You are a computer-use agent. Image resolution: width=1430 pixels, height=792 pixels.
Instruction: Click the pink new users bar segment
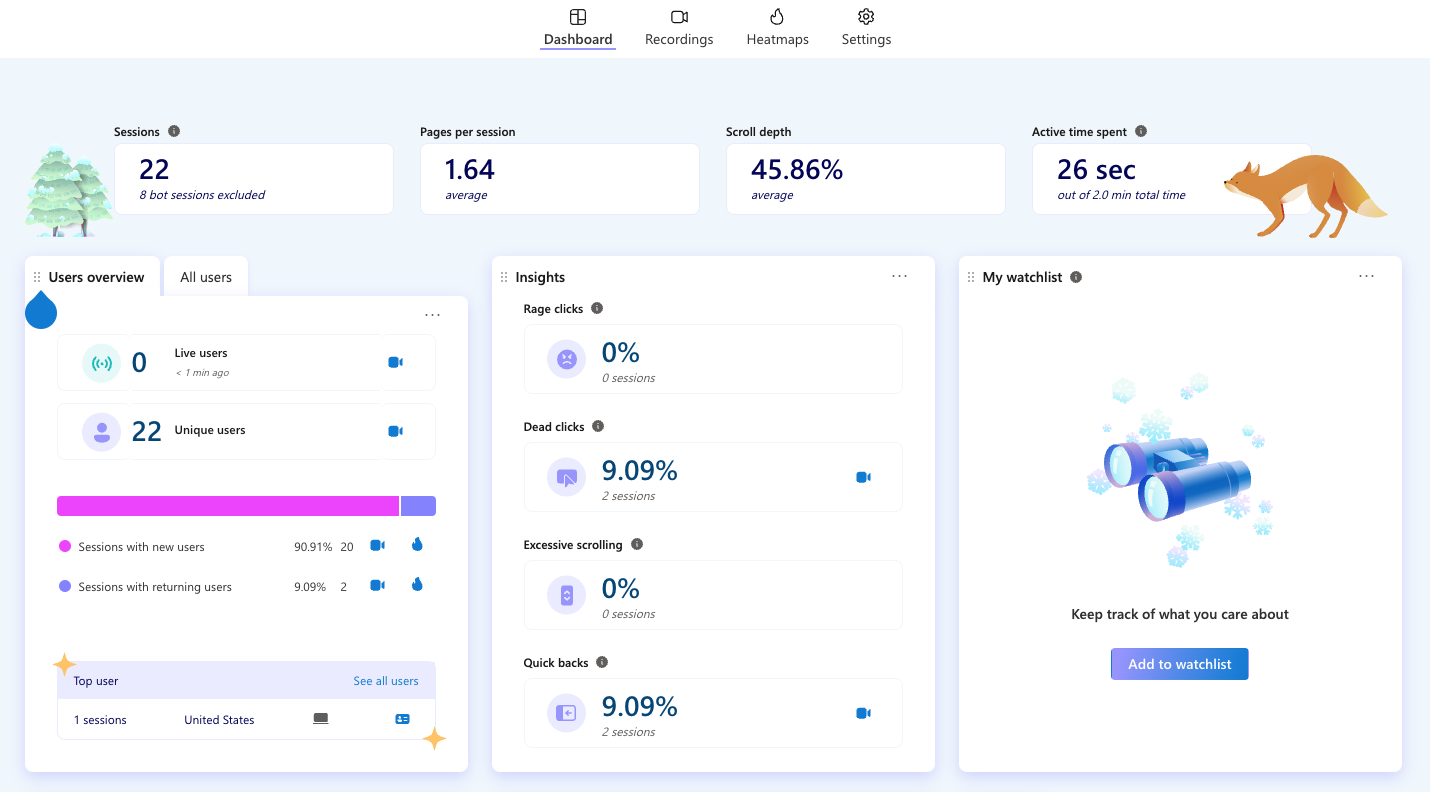coord(228,506)
